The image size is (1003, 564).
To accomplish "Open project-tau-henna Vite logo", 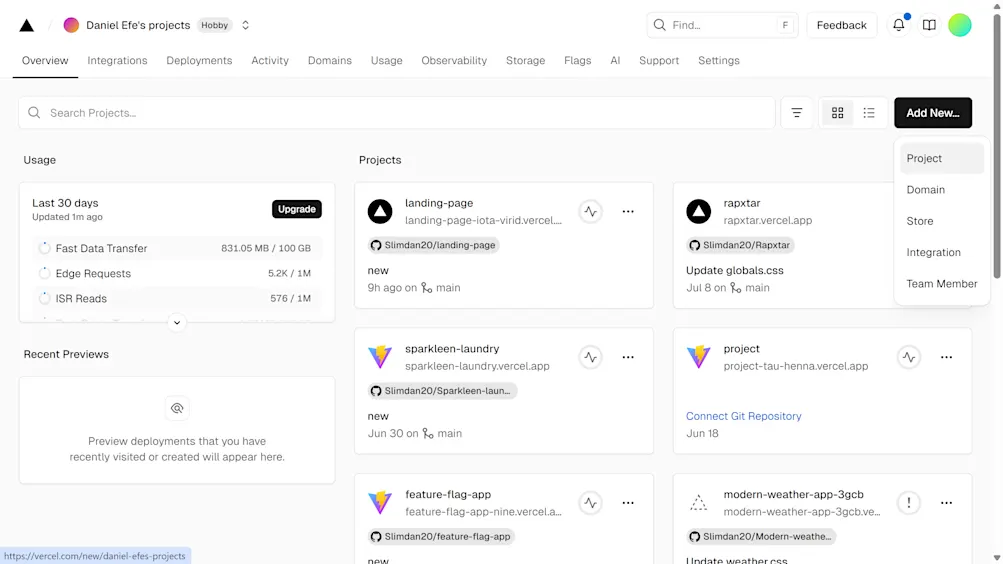I will tap(699, 357).
